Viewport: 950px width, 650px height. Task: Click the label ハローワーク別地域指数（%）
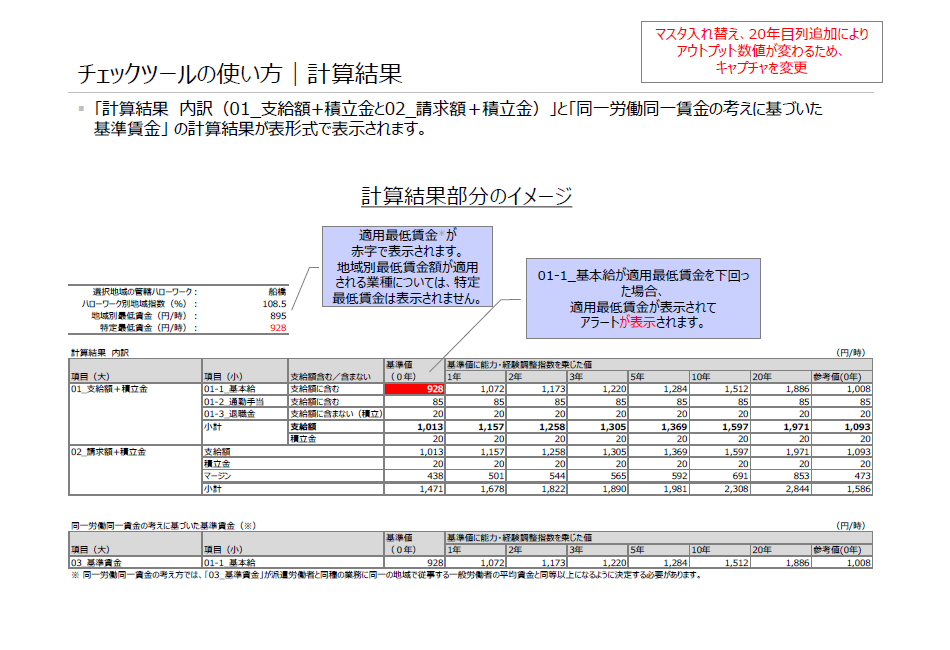click(x=140, y=303)
